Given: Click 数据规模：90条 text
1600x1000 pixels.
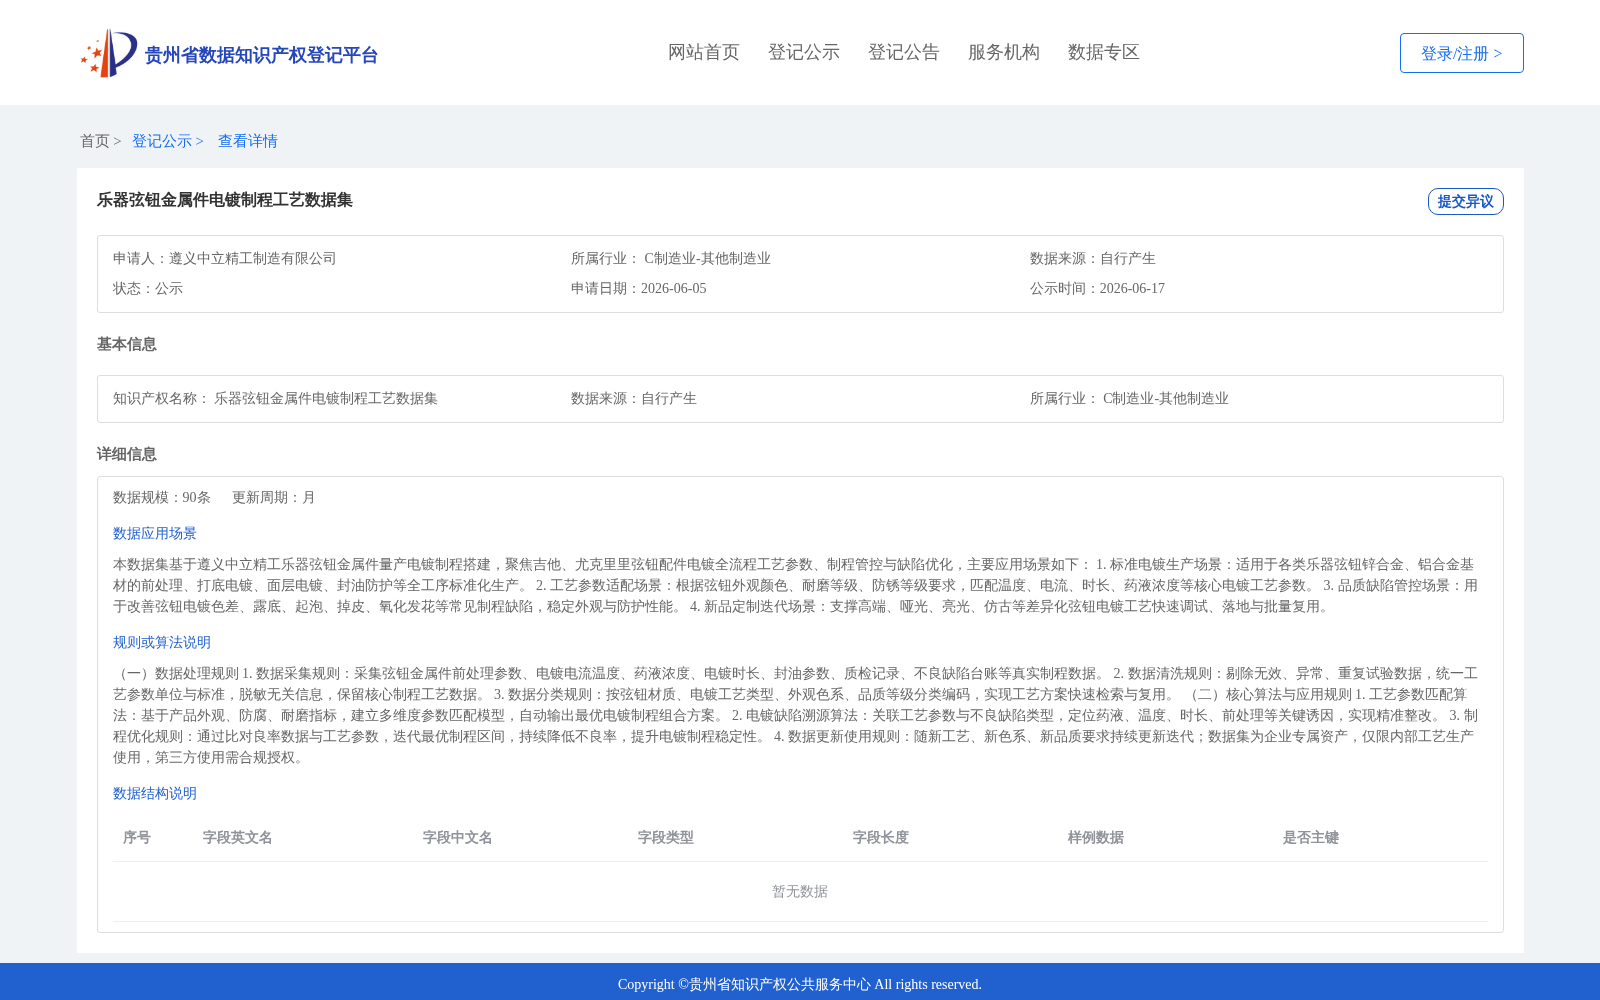Looking at the screenshot, I should point(162,497).
